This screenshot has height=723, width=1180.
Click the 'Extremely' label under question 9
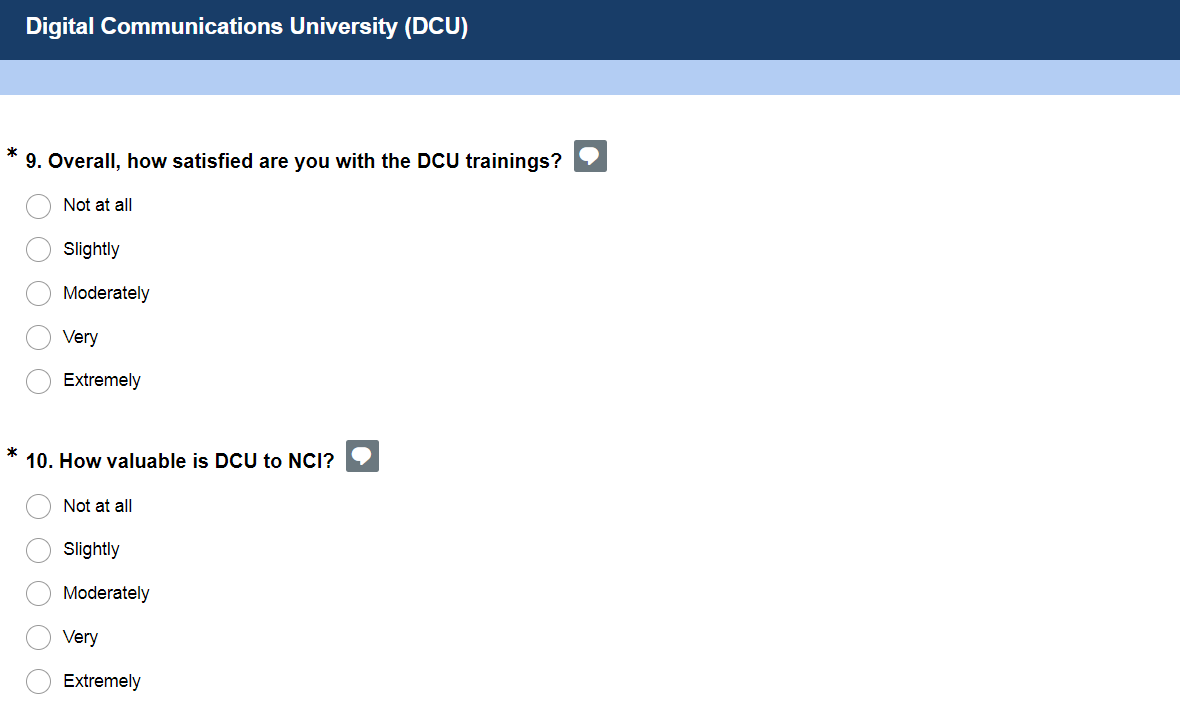[102, 380]
